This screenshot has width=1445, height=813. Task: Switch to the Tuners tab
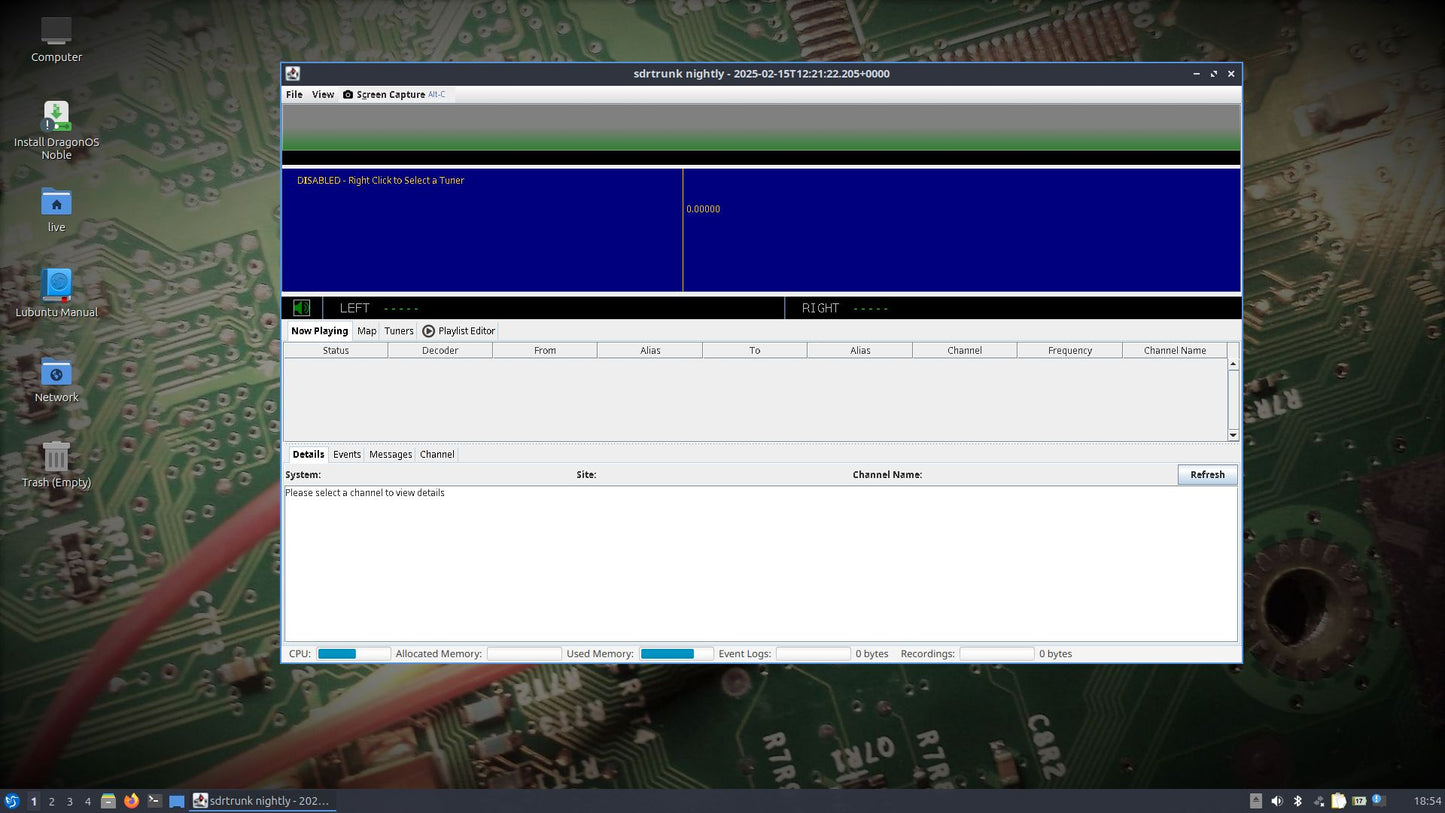click(x=399, y=331)
